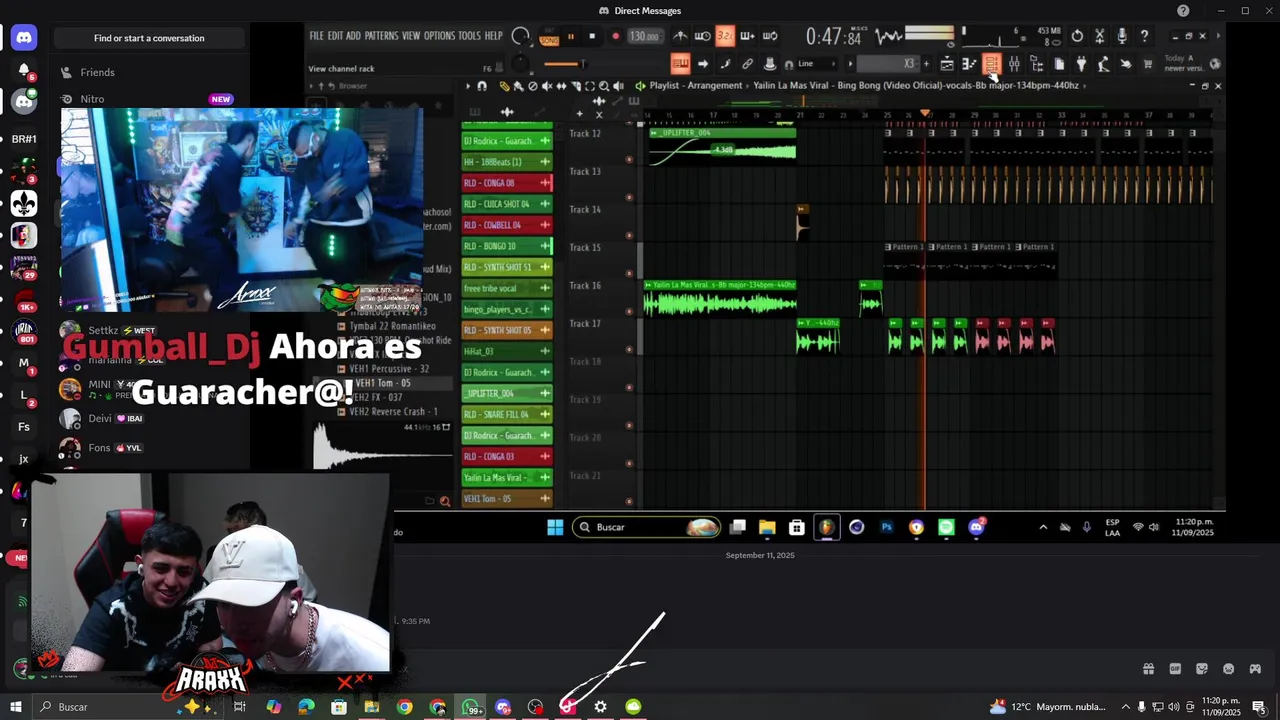The image size is (1280, 720).
Task: Open the VIEW menu
Action: pyautogui.click(x=411, y=36)
